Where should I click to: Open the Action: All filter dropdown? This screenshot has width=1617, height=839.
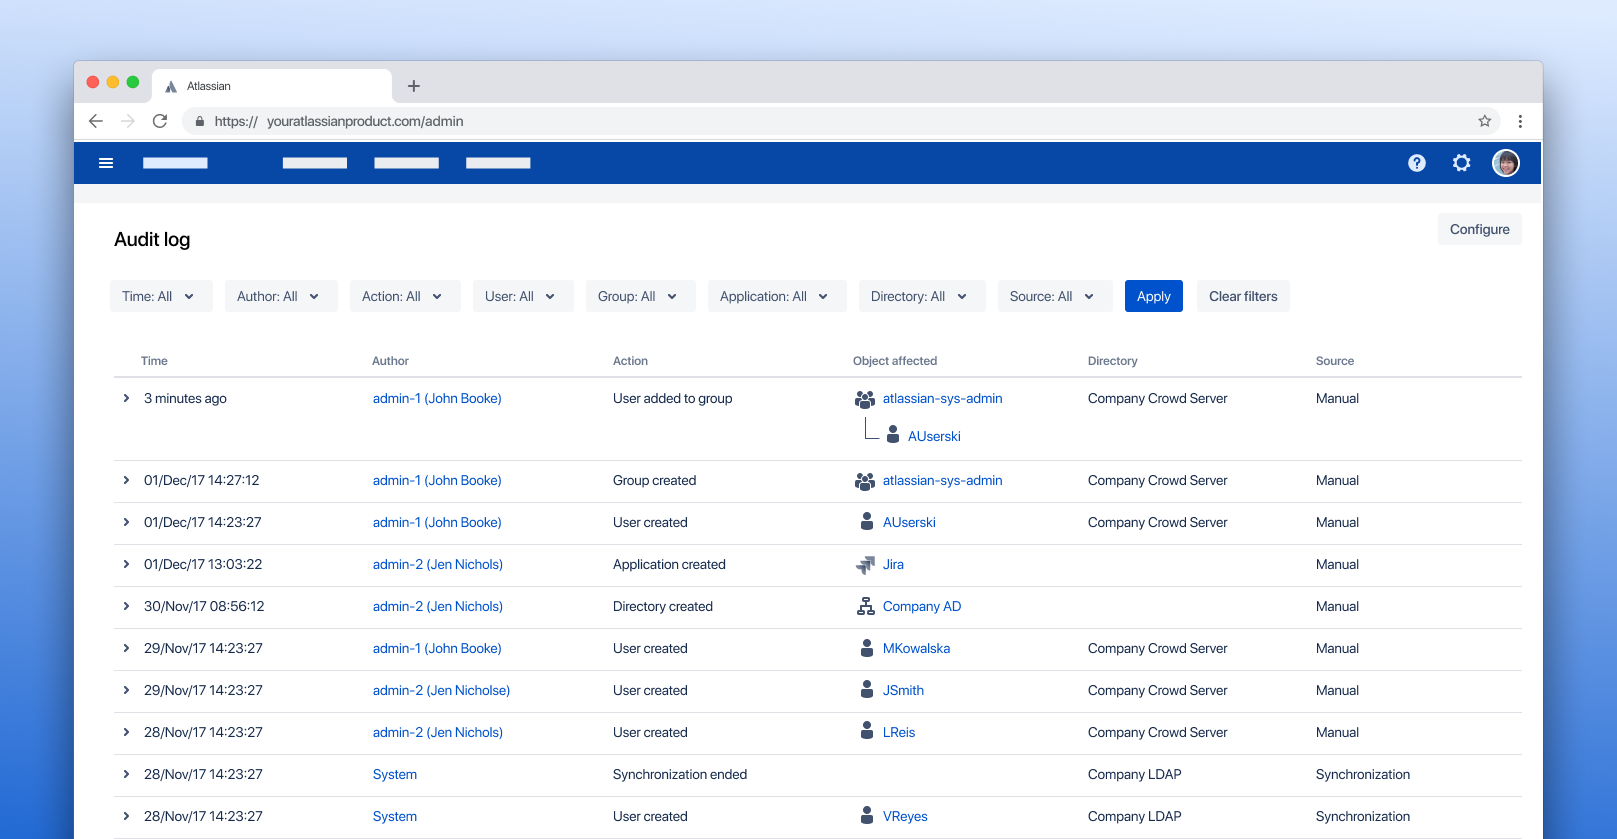(405, 296)
